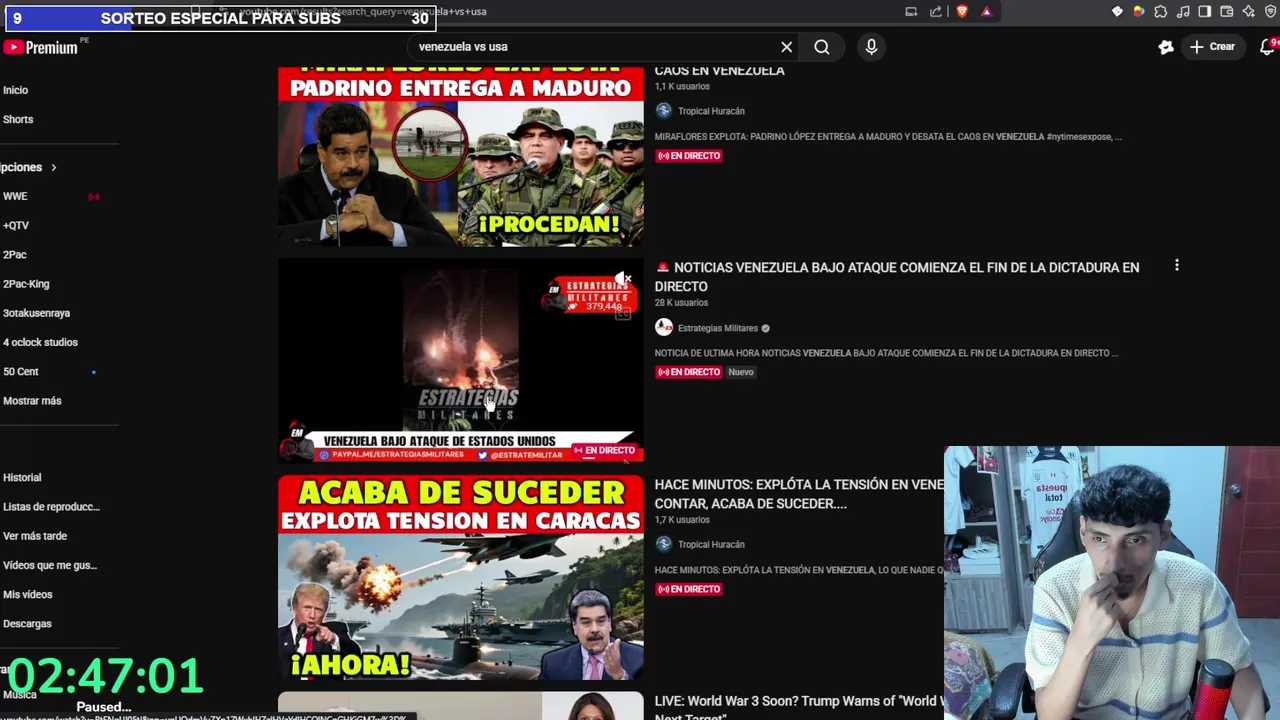Open the LIVE World War 3 Soon video title
1280x720 pixels.
pyautogui.click(x=799, y=709)
